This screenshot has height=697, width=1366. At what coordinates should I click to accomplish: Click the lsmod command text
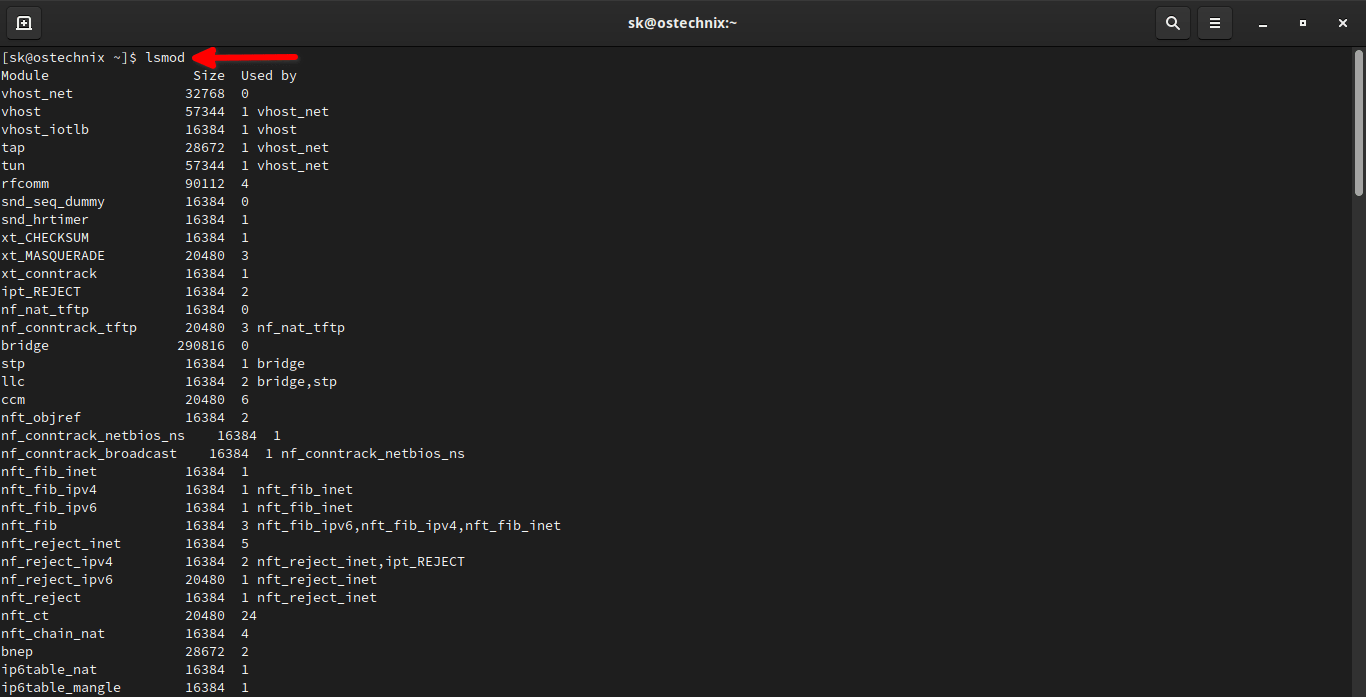click(164, 57)
